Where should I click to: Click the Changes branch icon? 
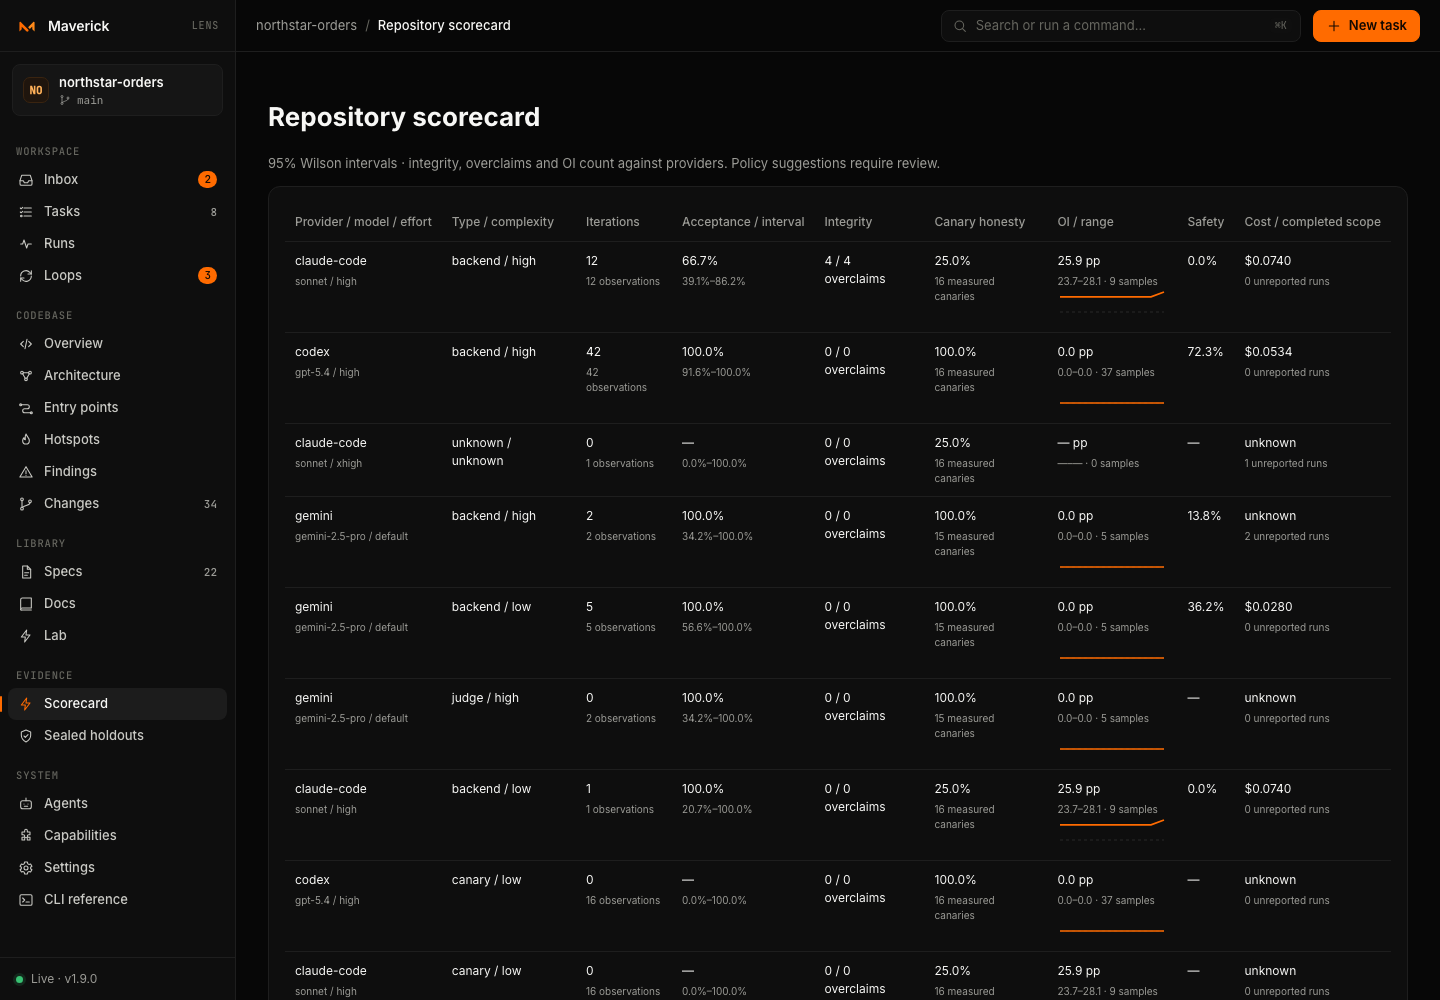pyautogui.click(x=26, y=504)
